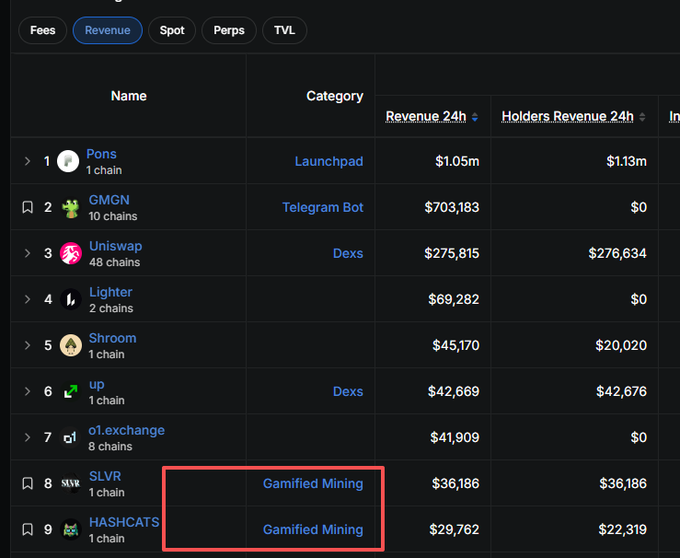The image size is (680, 558).
Task: Click the "8 chains" text under o1.exchange
Action: (x=110, y=447)
